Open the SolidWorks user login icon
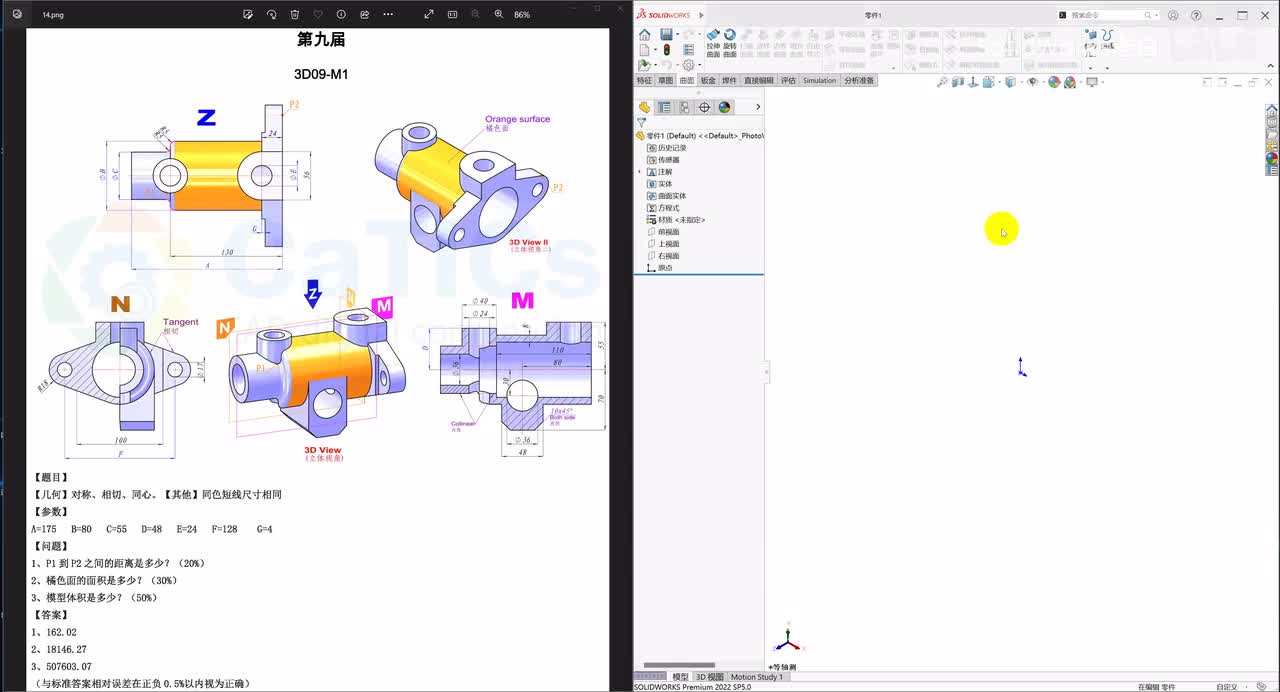Viewport: 1280px width, 692px height. point(1173,15)
